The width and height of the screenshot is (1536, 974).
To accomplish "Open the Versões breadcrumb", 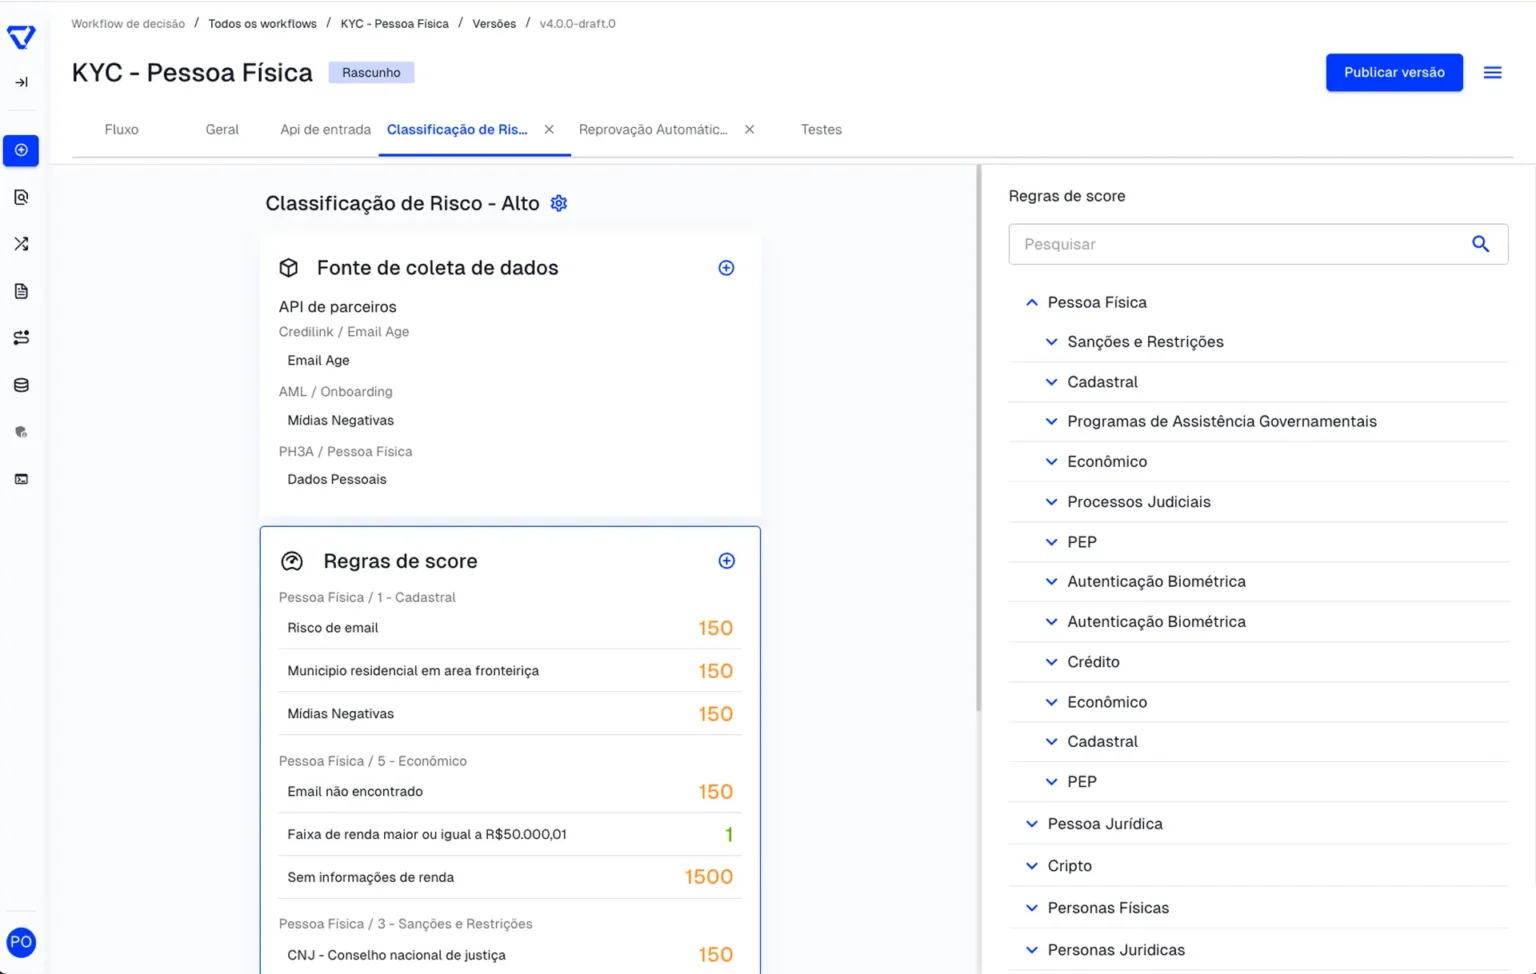I will (494, 23).
